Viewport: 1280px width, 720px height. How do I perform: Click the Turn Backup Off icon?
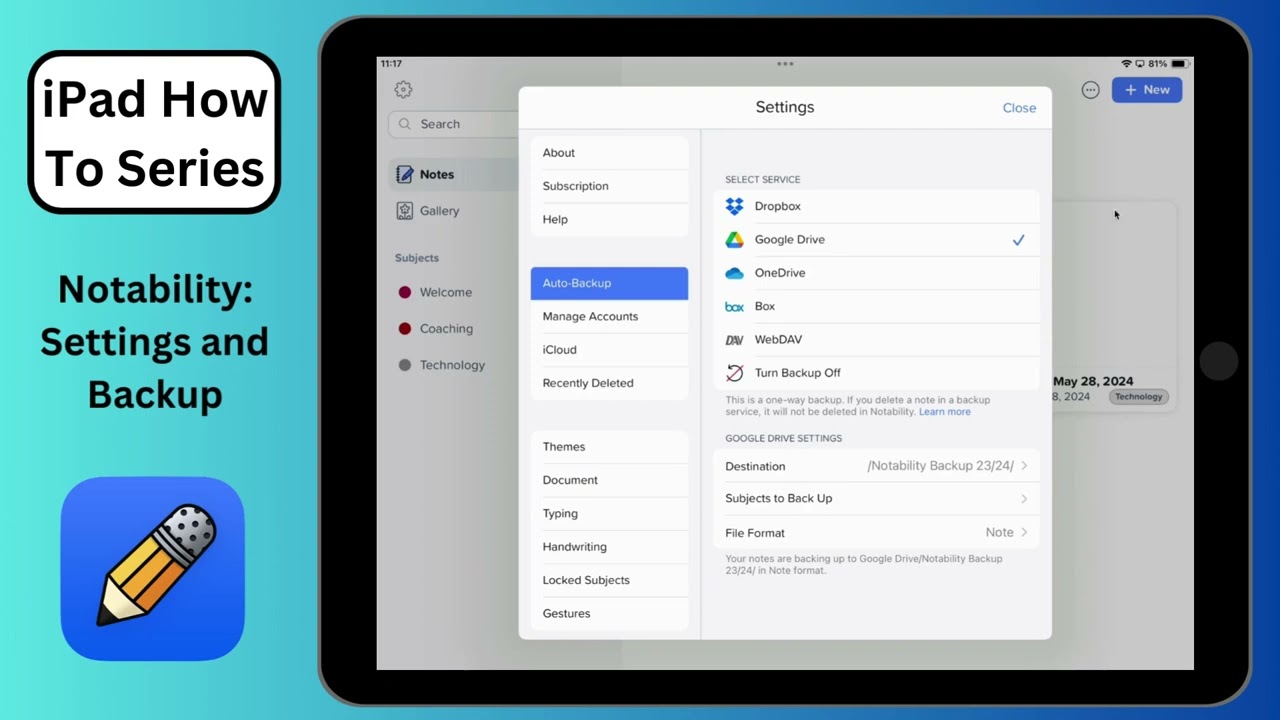(735, 373)
